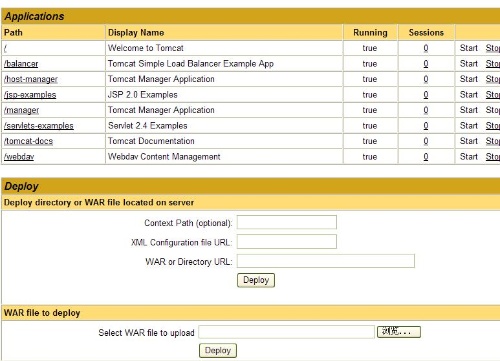
Task: Focus the Context Path (optional) field
Action: pyautogui.click(x=287, y=222)
